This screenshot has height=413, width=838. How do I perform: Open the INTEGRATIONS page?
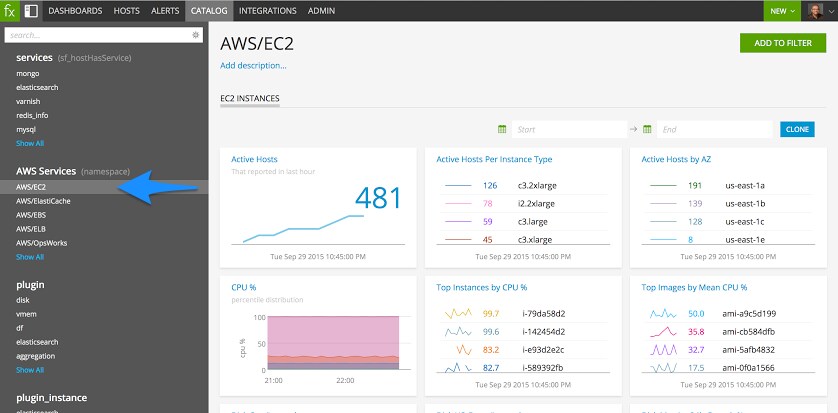point(268,11)
